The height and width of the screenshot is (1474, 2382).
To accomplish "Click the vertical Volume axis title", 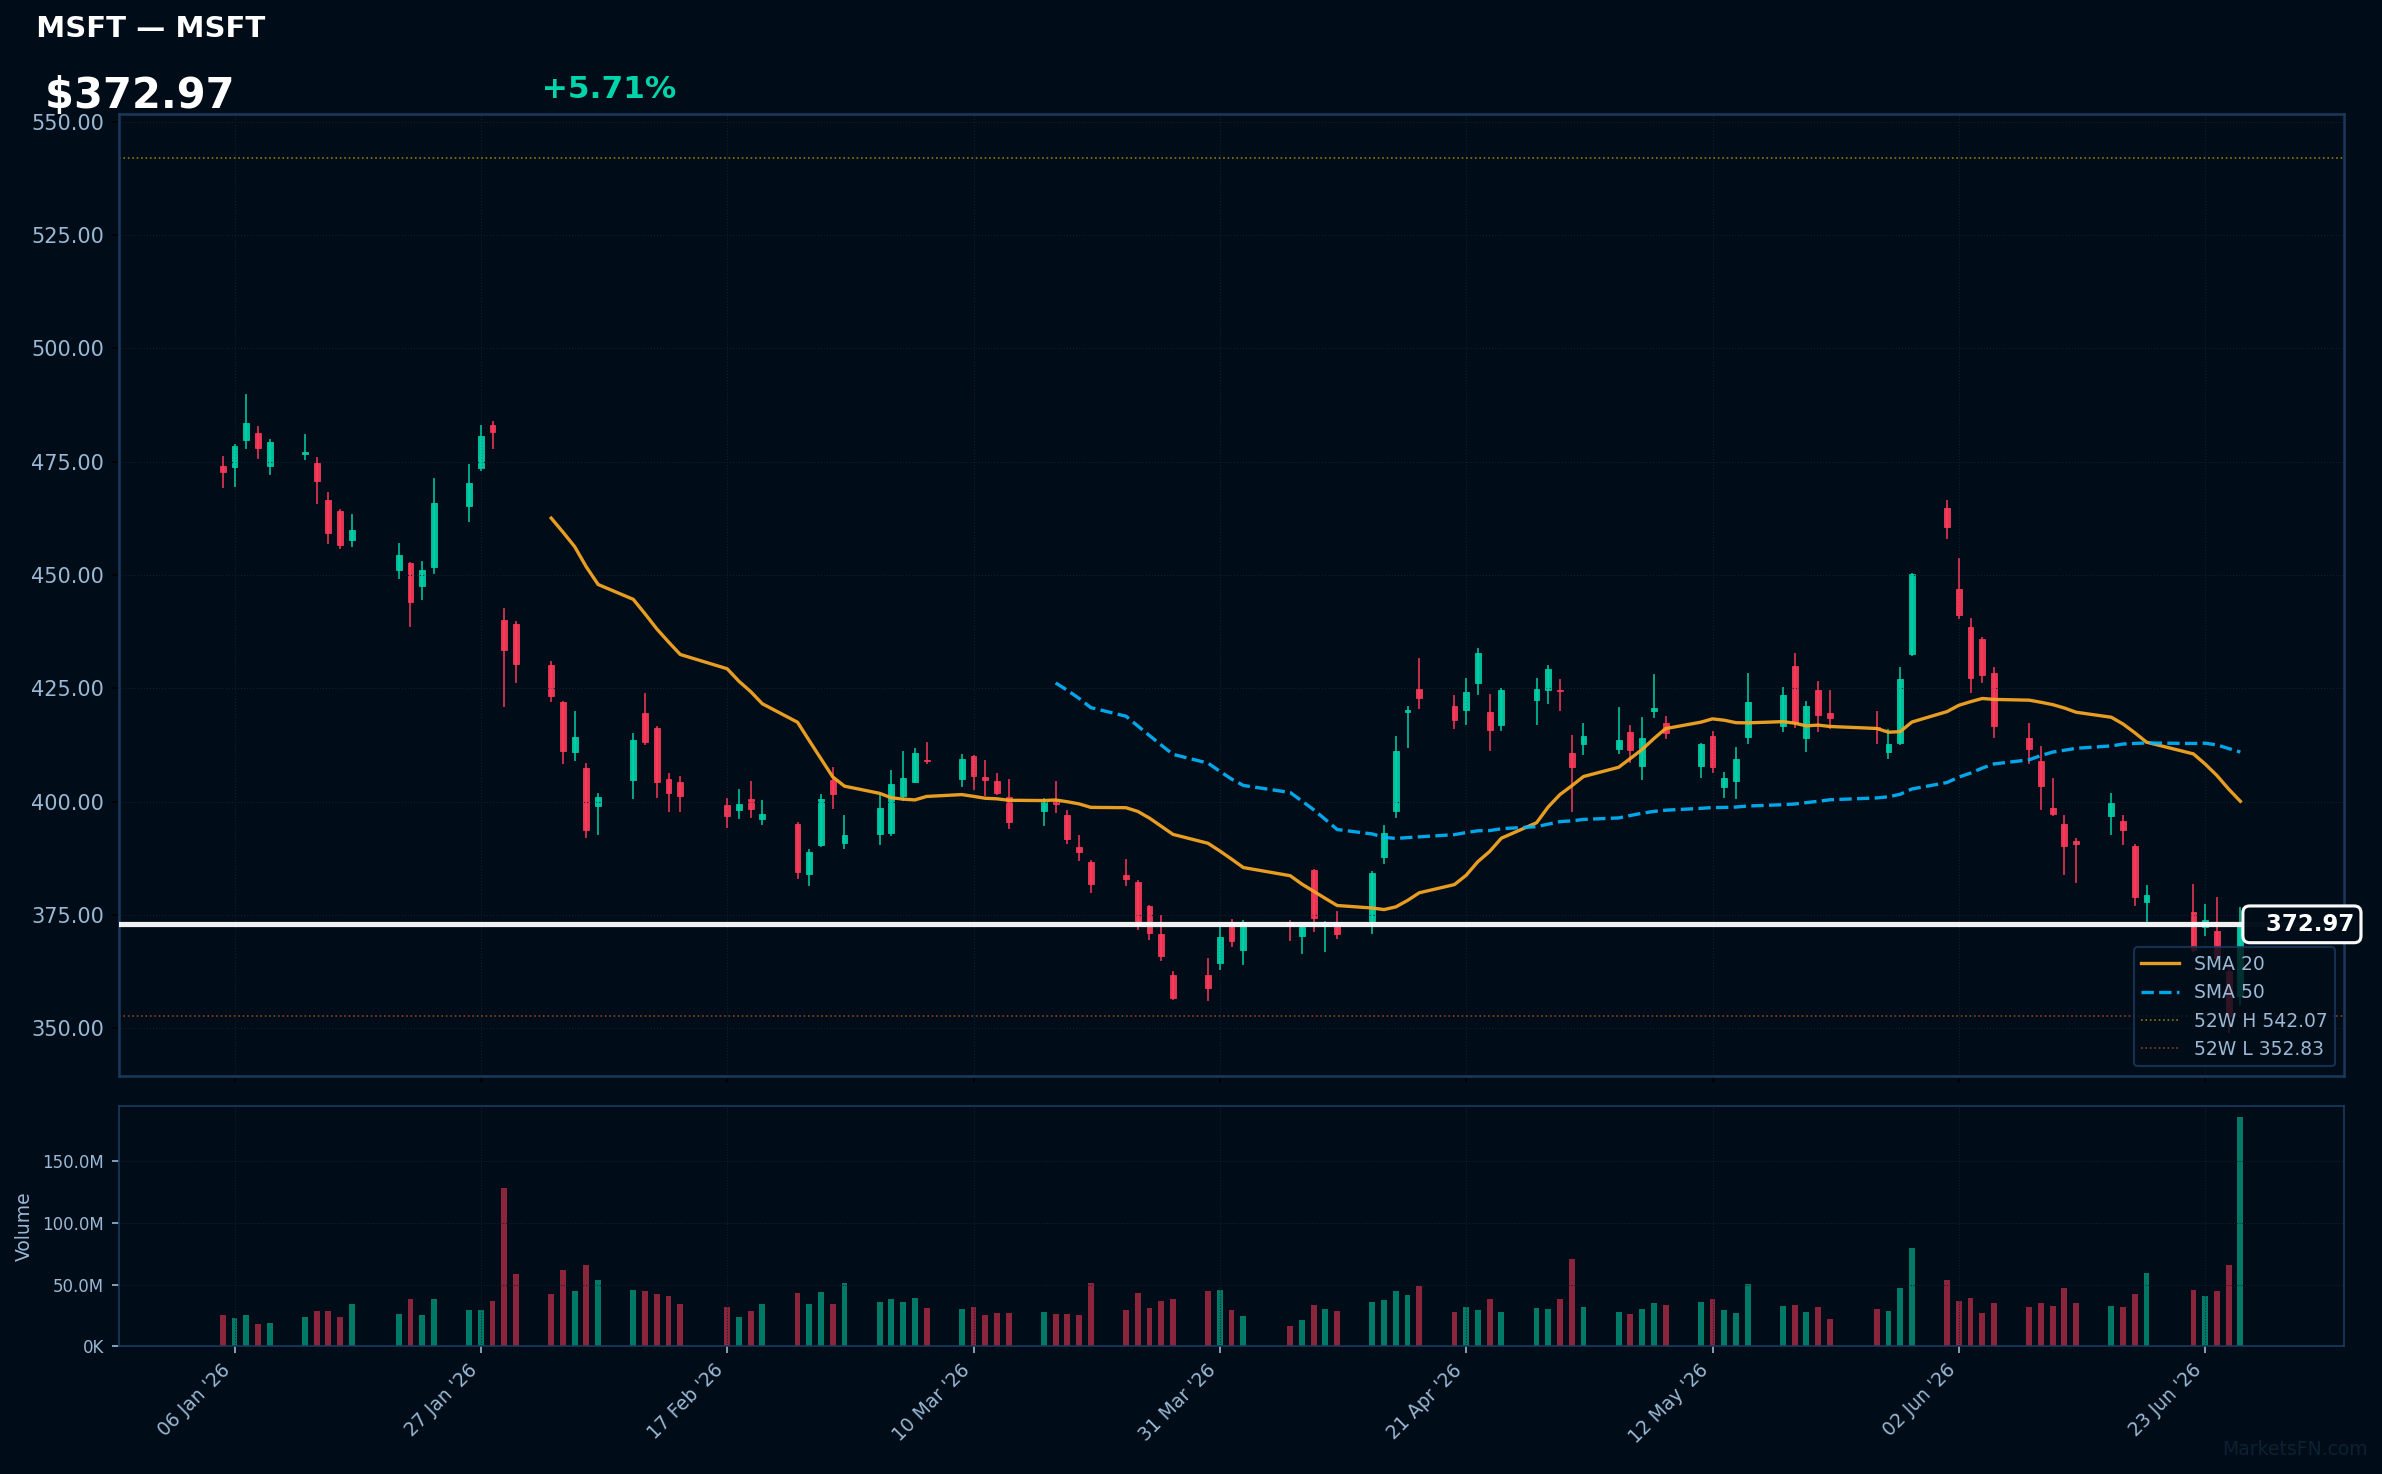I will 23,1227.
